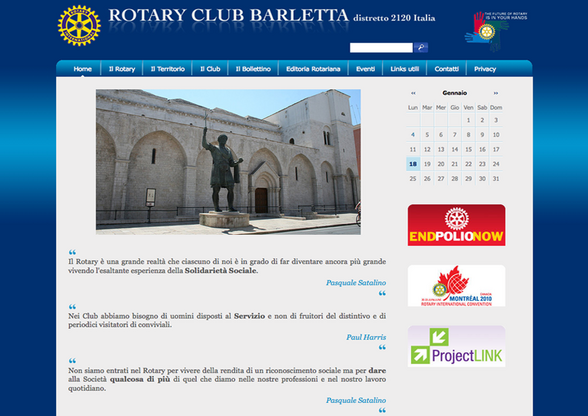Open the Links utili menu item
This screenshot has height=416, width=588.
405,69
